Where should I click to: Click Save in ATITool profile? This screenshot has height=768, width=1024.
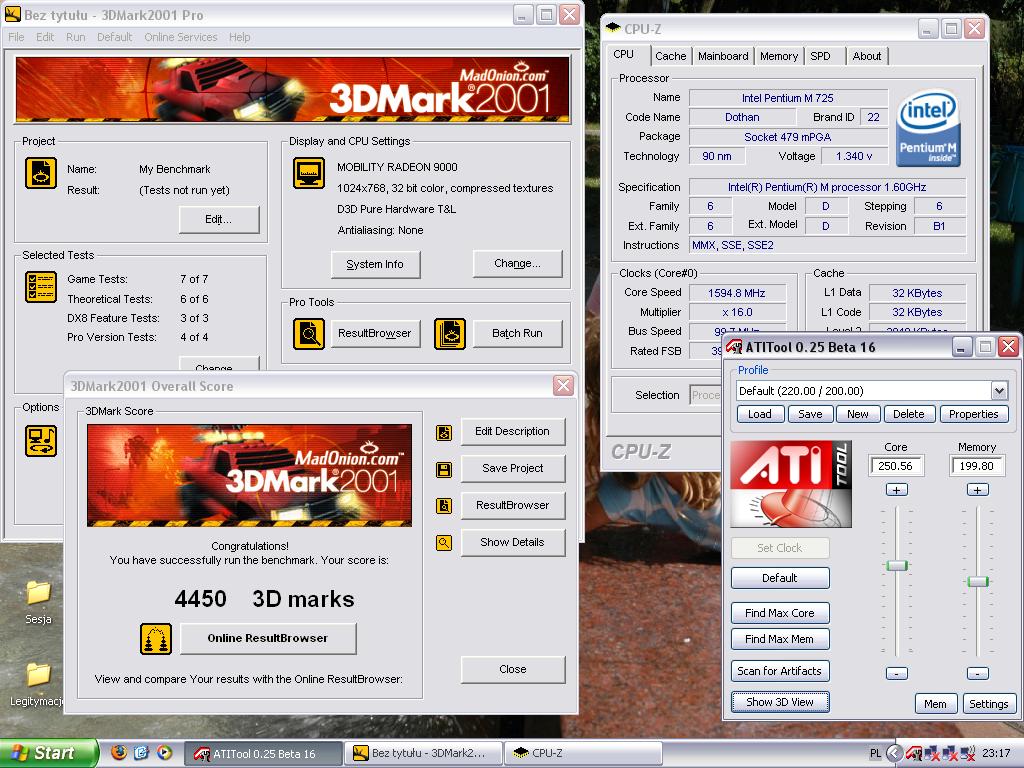tap(810, 415)
